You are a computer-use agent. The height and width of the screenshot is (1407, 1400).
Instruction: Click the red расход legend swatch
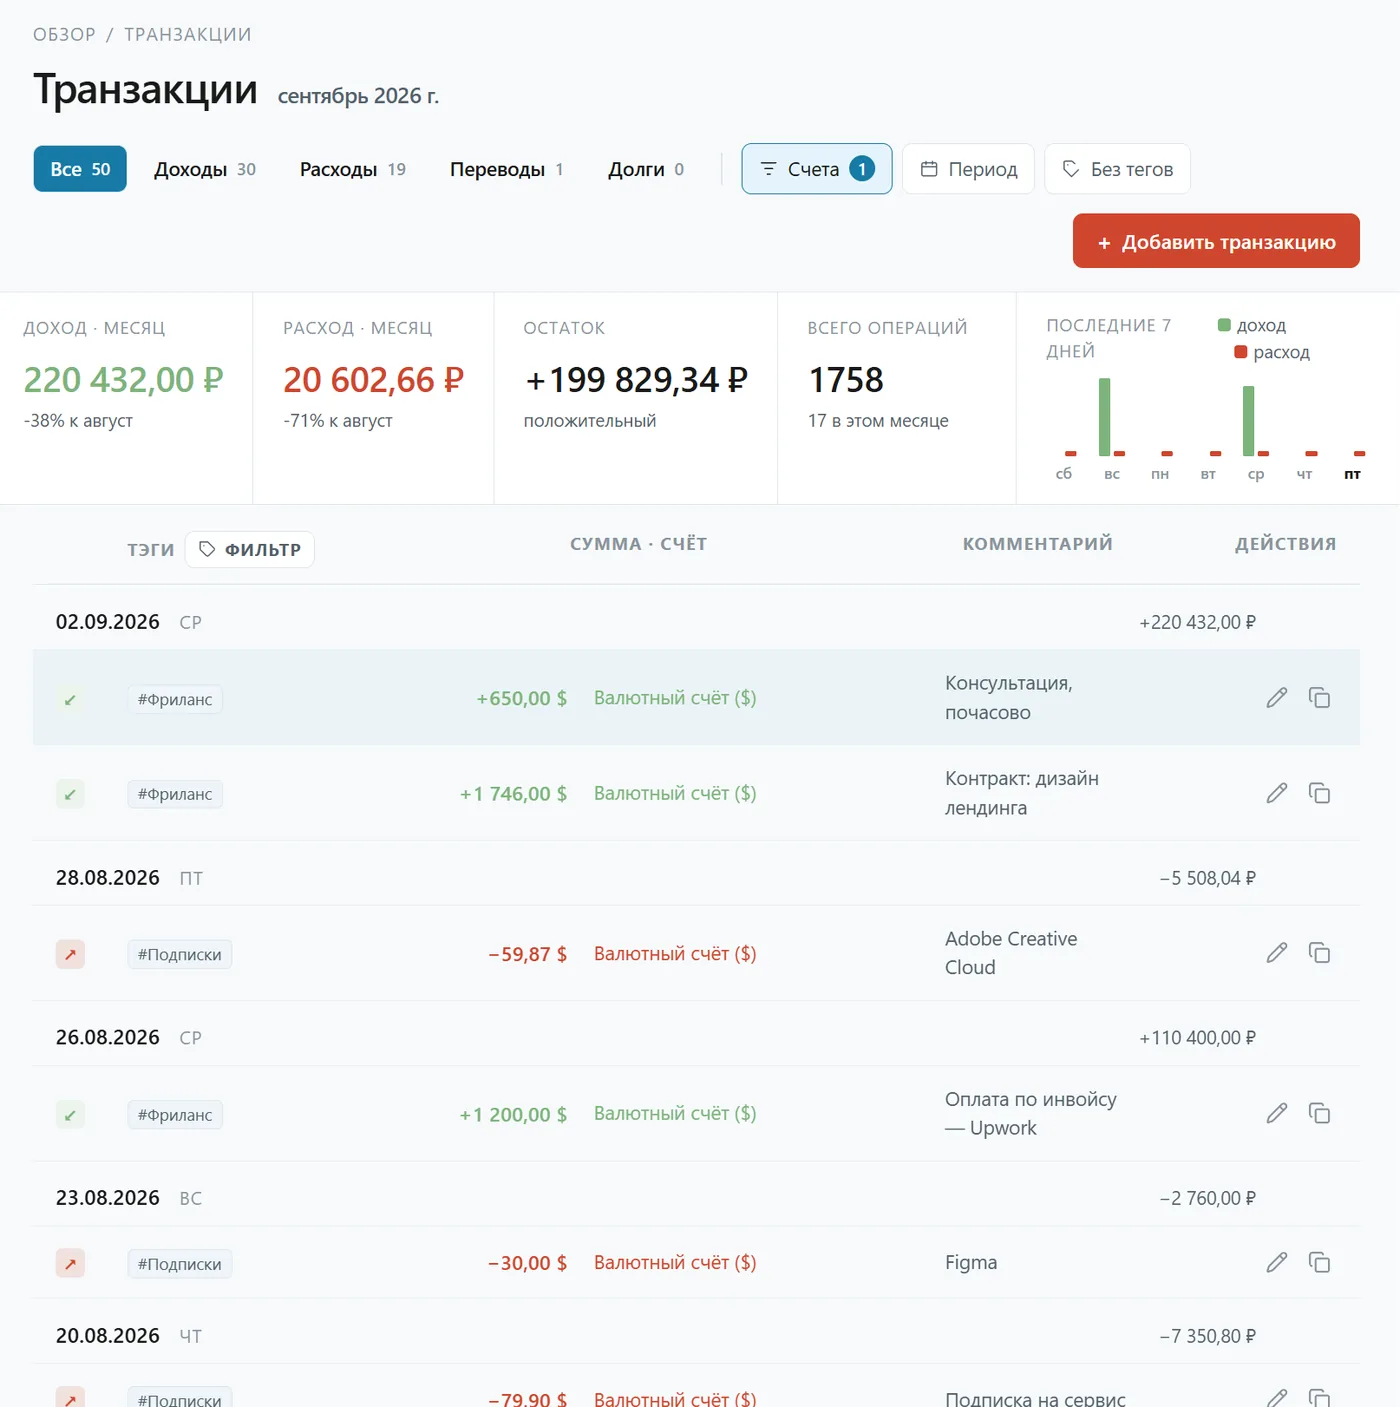pyautogui.click(x=1241, y=352)
